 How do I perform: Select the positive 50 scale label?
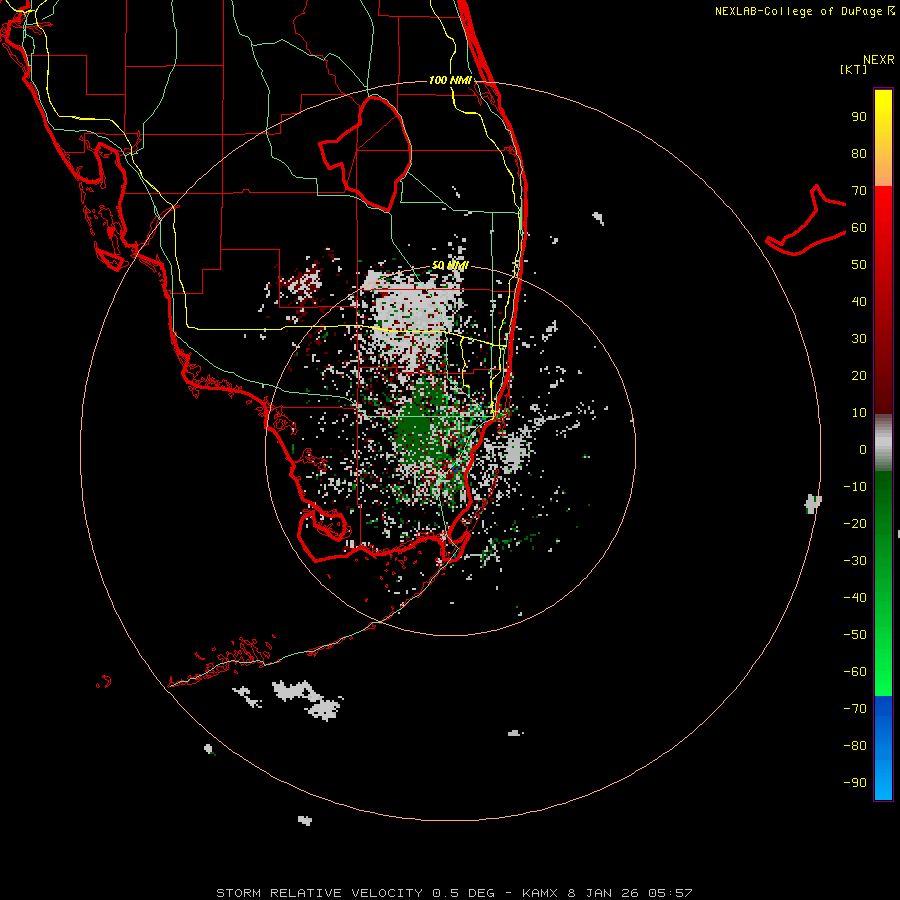(x=859, y=265)
